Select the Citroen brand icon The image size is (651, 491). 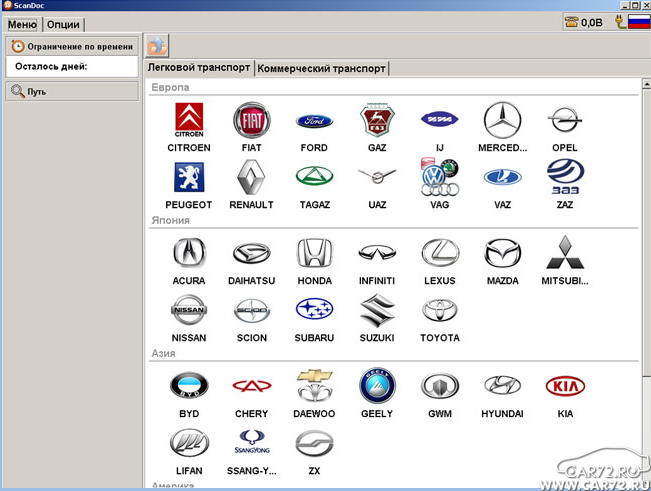coord(189,120)
